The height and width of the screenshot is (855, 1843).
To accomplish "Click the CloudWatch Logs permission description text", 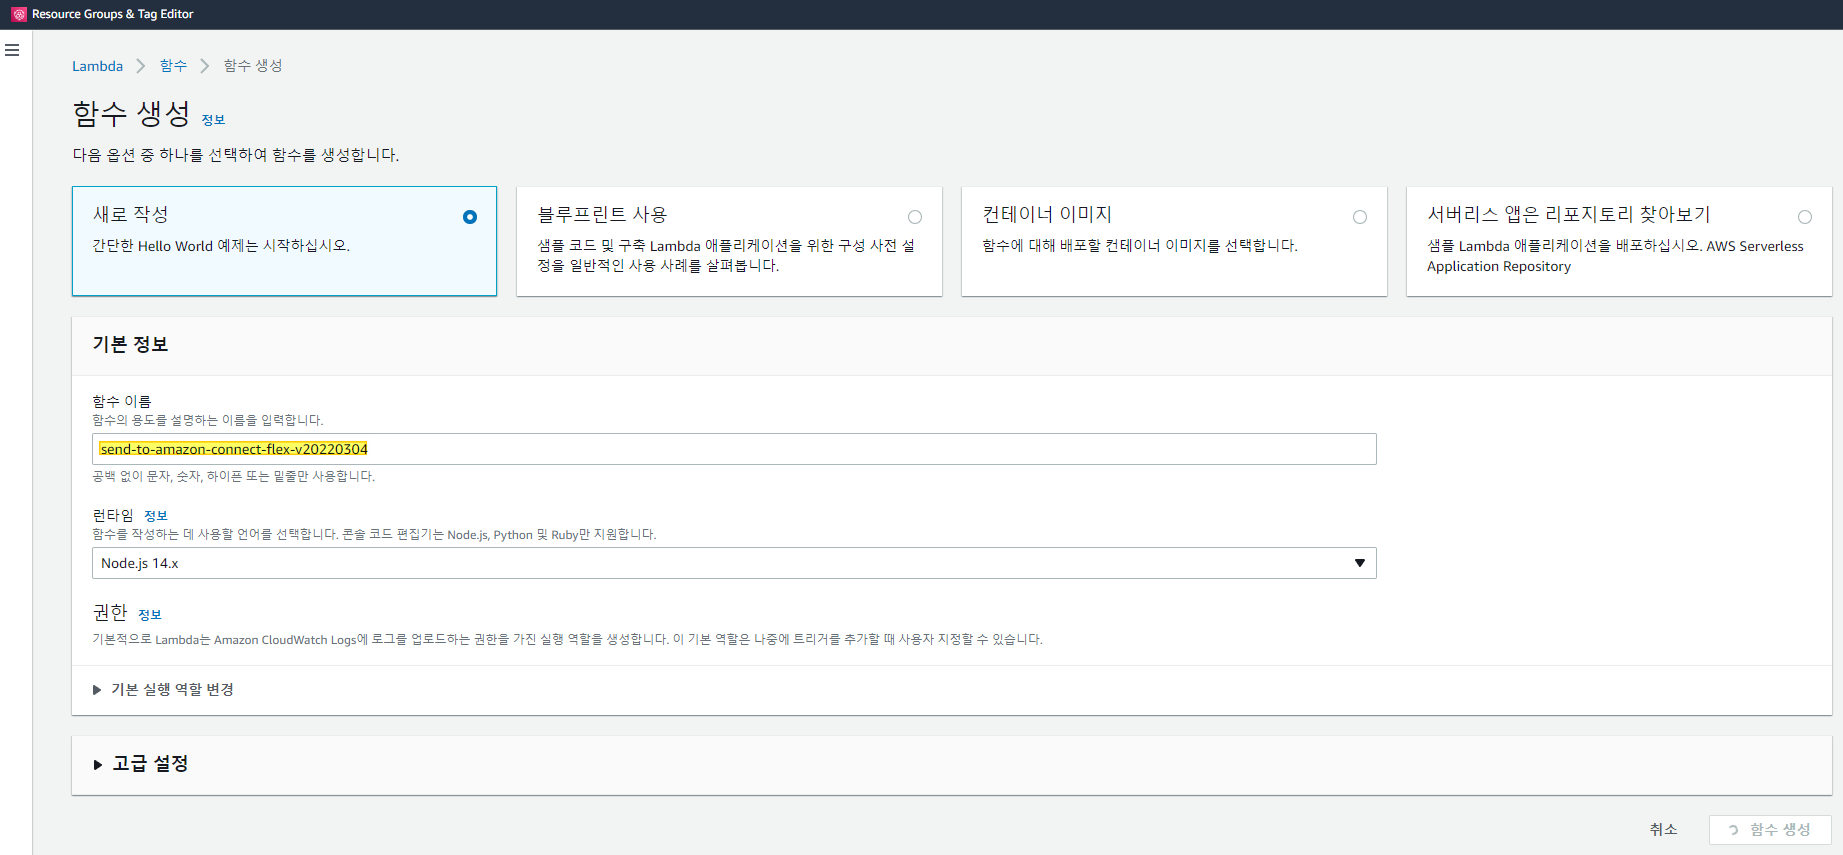I will 567,640.
